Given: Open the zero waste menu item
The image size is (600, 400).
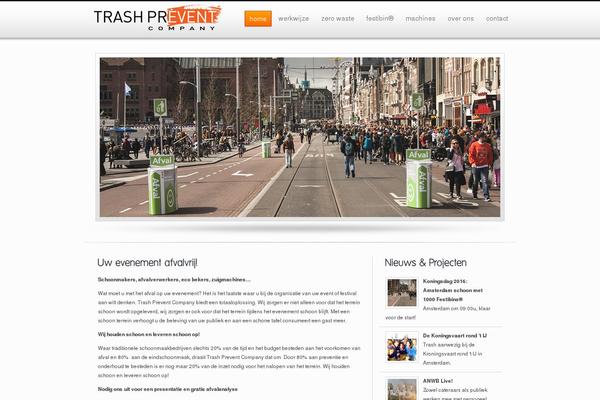Looking at the screenshot, I should coord(338,18).
